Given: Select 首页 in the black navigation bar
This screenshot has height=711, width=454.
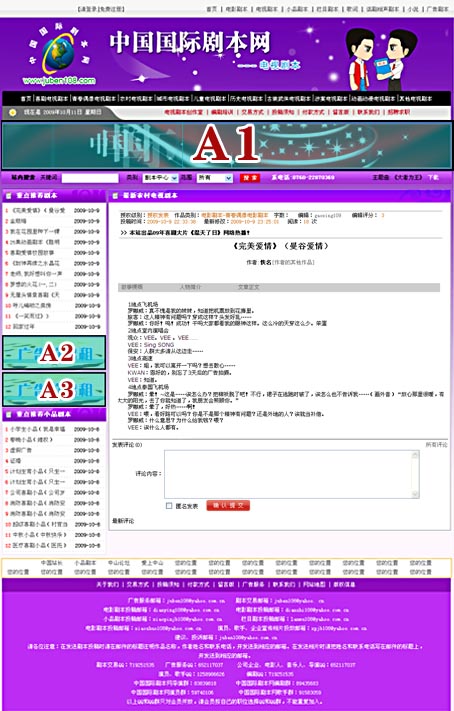Looking at the screenshot, I should point(26,98).
